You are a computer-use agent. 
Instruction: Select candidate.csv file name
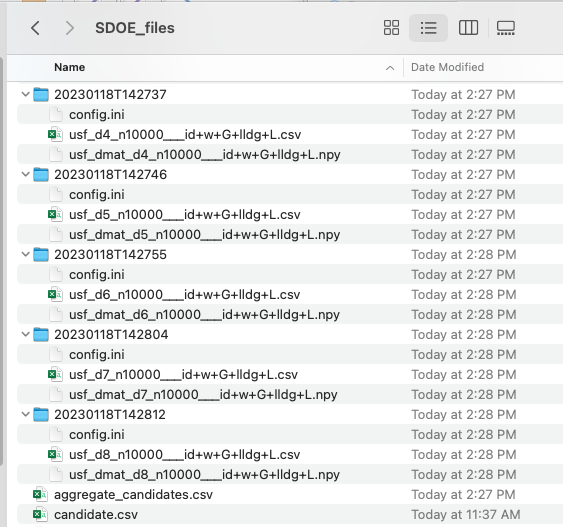(x=96, y=515)
